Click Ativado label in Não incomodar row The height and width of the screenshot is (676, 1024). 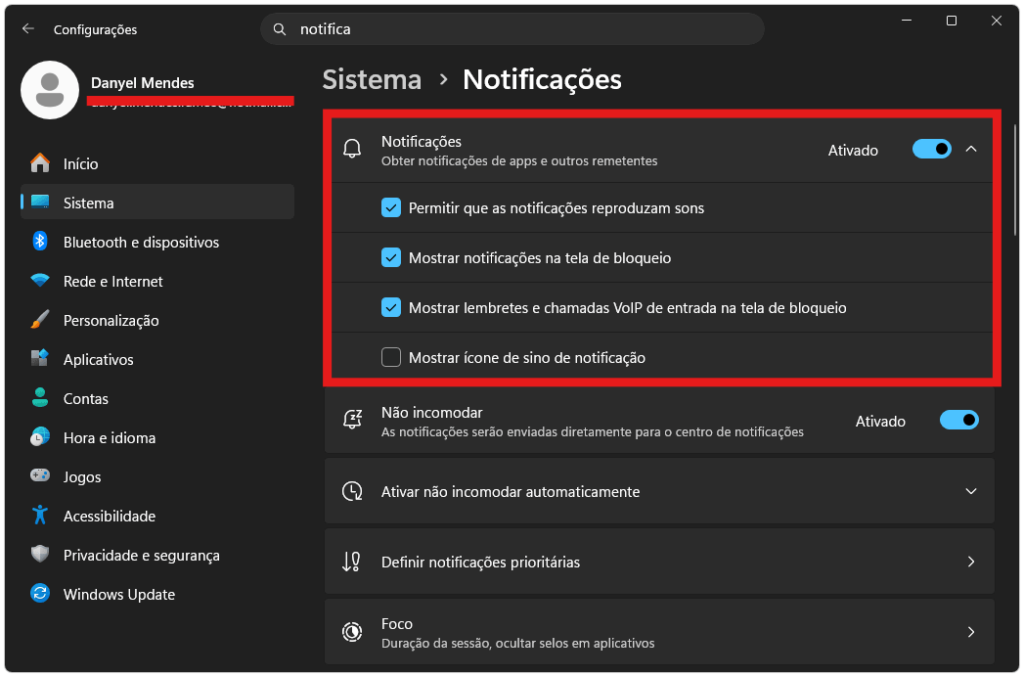(880, 421)
